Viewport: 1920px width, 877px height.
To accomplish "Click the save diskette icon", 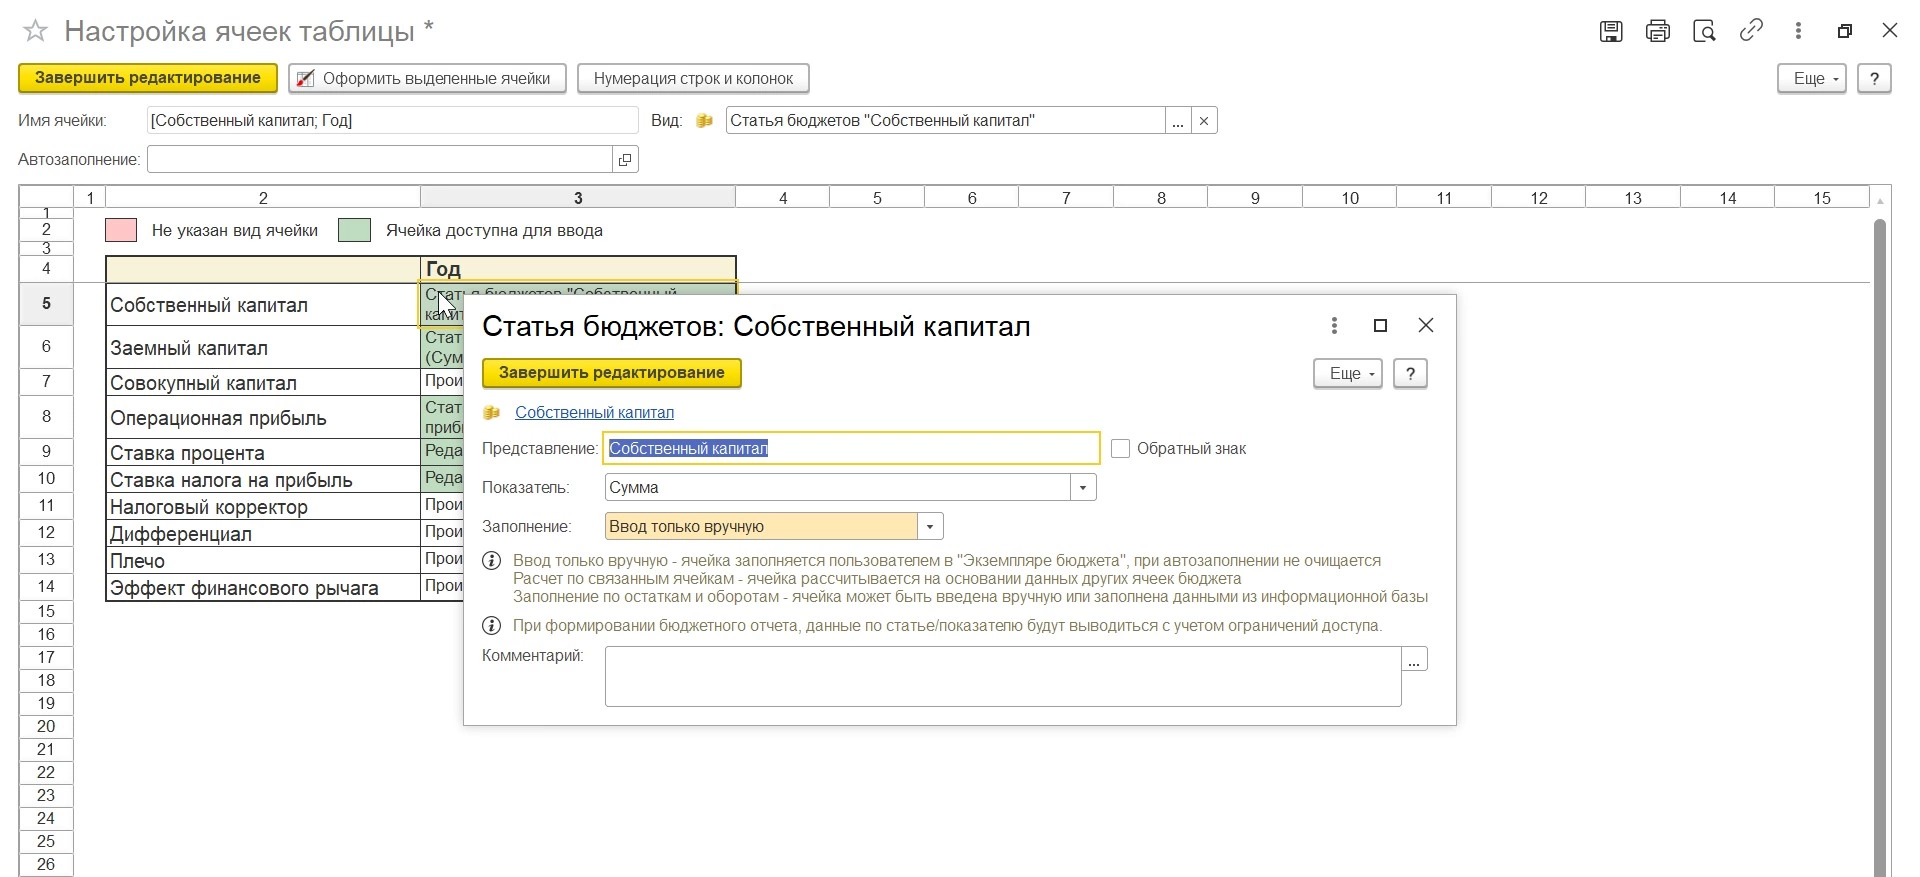I will pos(1611,31).
